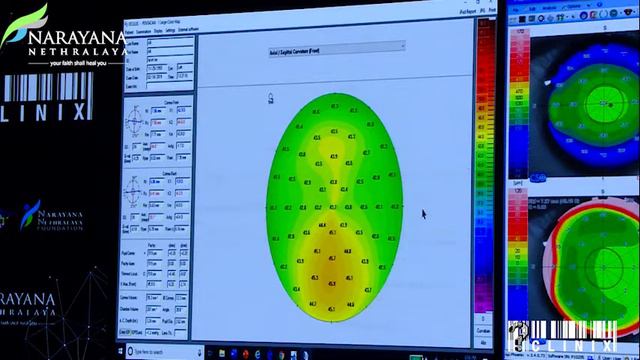Click the Chamber Volume value field
The width and height of the screenshot is (640, 360).
coord(153,309)
